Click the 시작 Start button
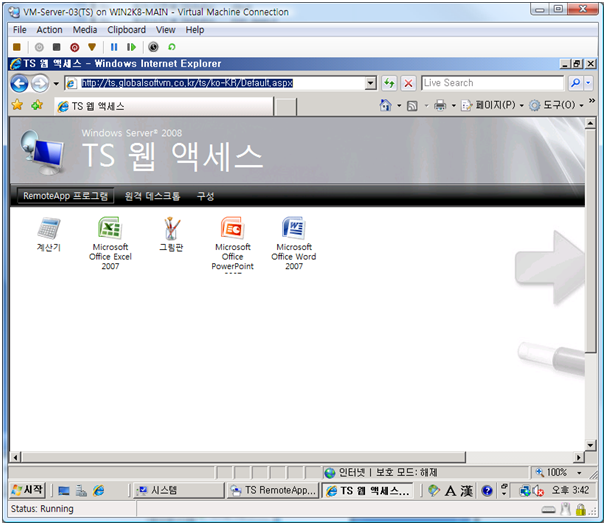Viewport: 606px width, 525px height. pos(27,490)
